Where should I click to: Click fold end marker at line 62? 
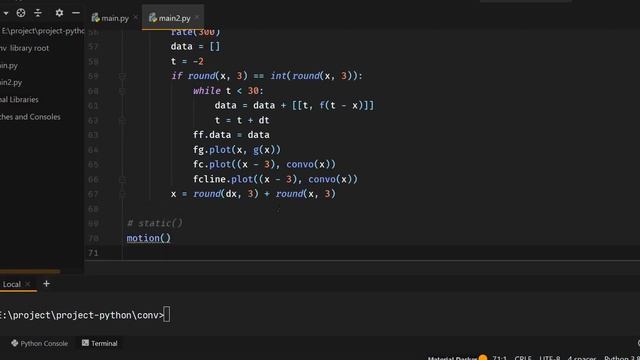click(x=122, y=120)
